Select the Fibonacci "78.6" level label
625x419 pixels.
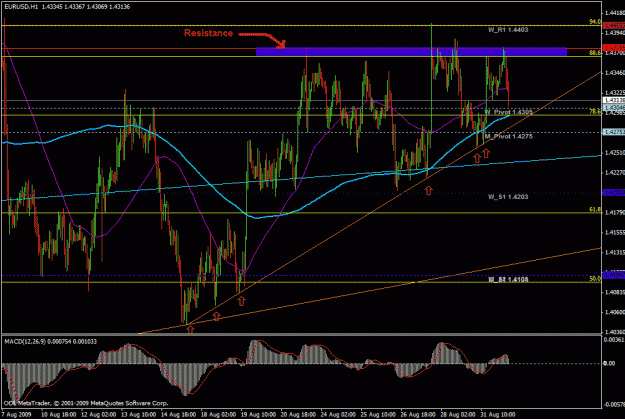pos(595,112)
